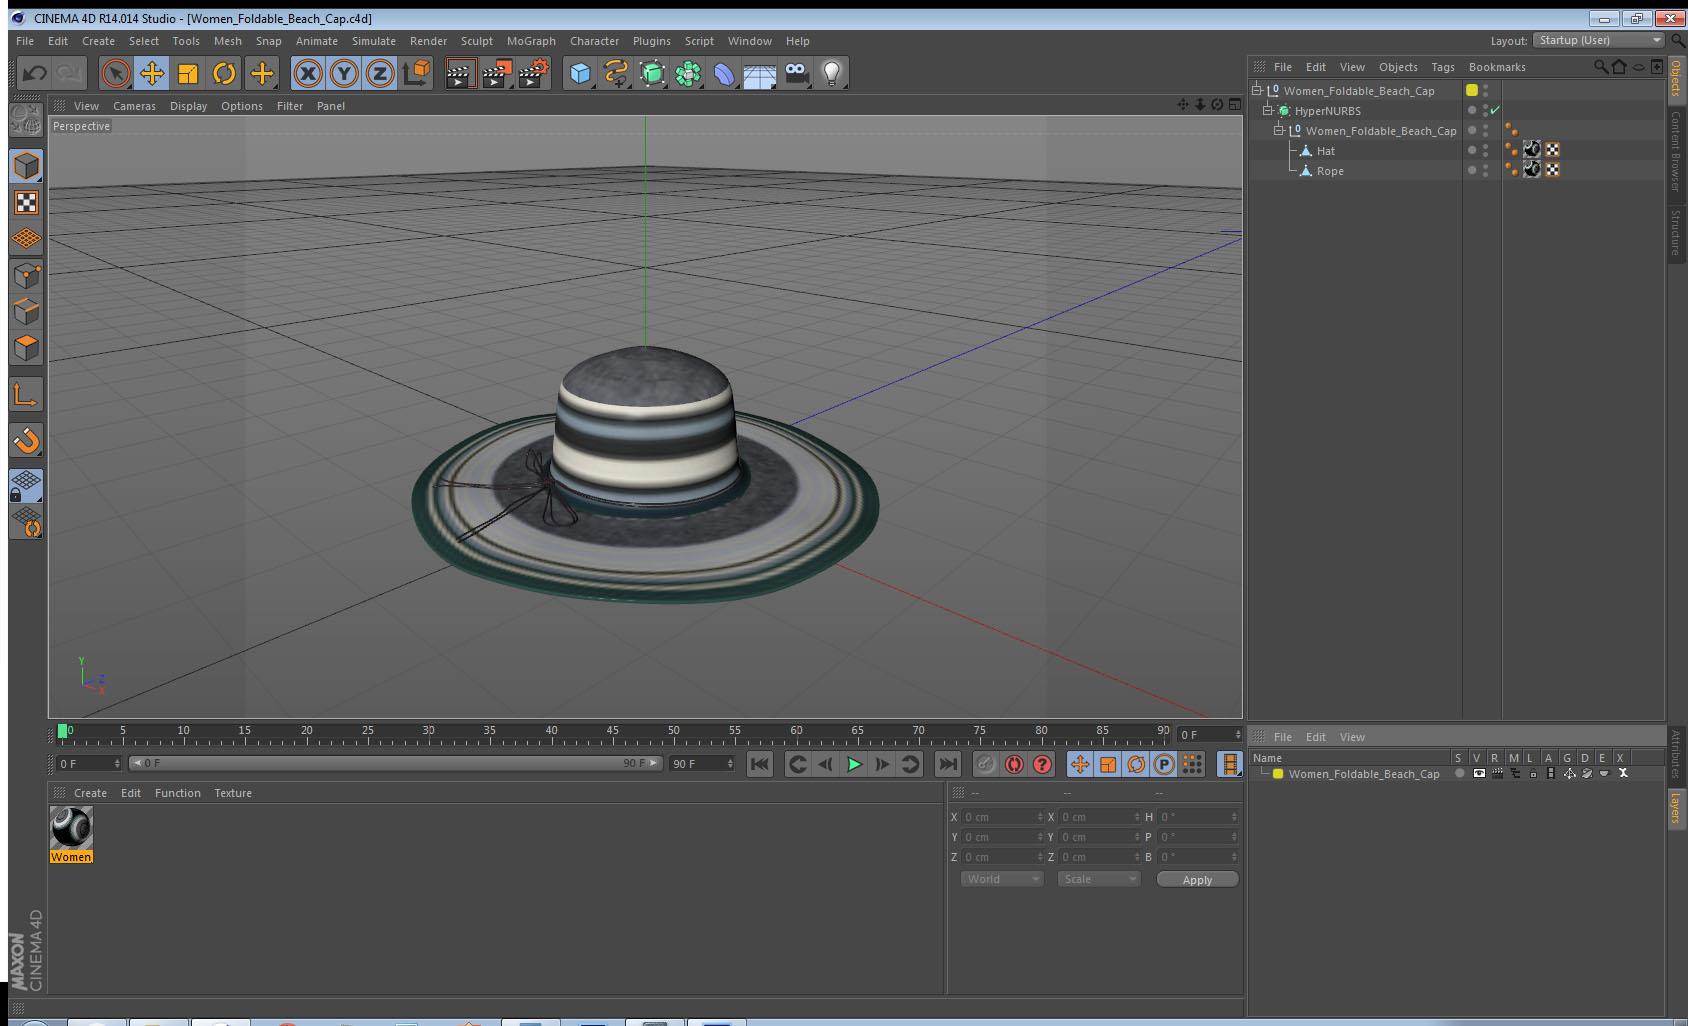Toggle layer solo for Women_Foldable_Beach_Cap layer
The image size is (1688, 1026).
click(1460, 773)
